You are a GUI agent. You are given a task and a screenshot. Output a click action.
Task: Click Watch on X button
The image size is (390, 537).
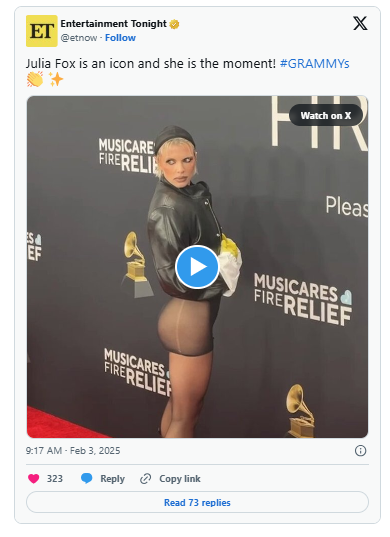(326, 115)
